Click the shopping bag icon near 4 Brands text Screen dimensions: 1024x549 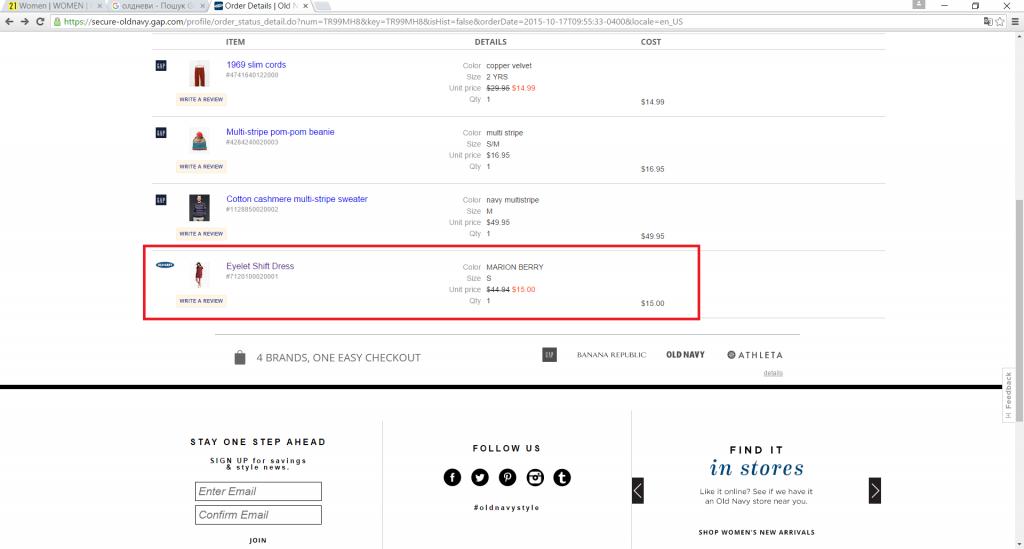pos(240,357)
